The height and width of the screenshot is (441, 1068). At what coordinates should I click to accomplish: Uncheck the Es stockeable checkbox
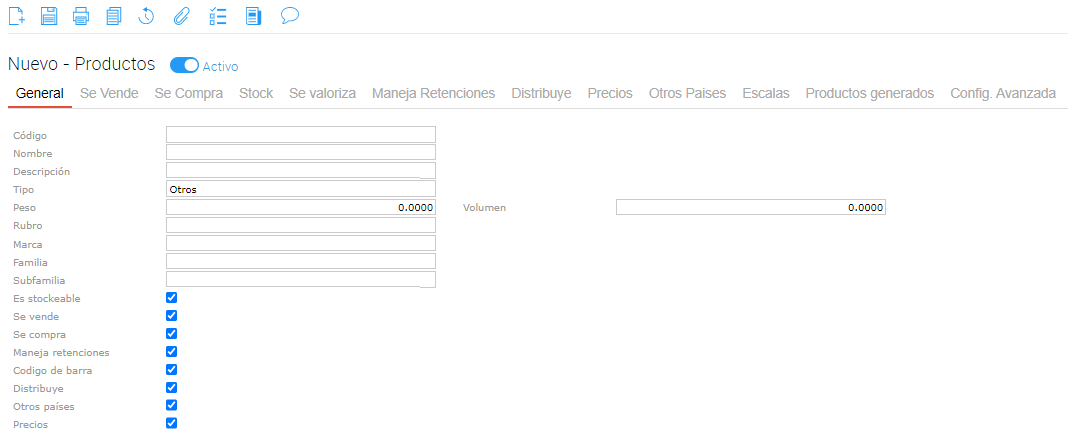point(171,298)
